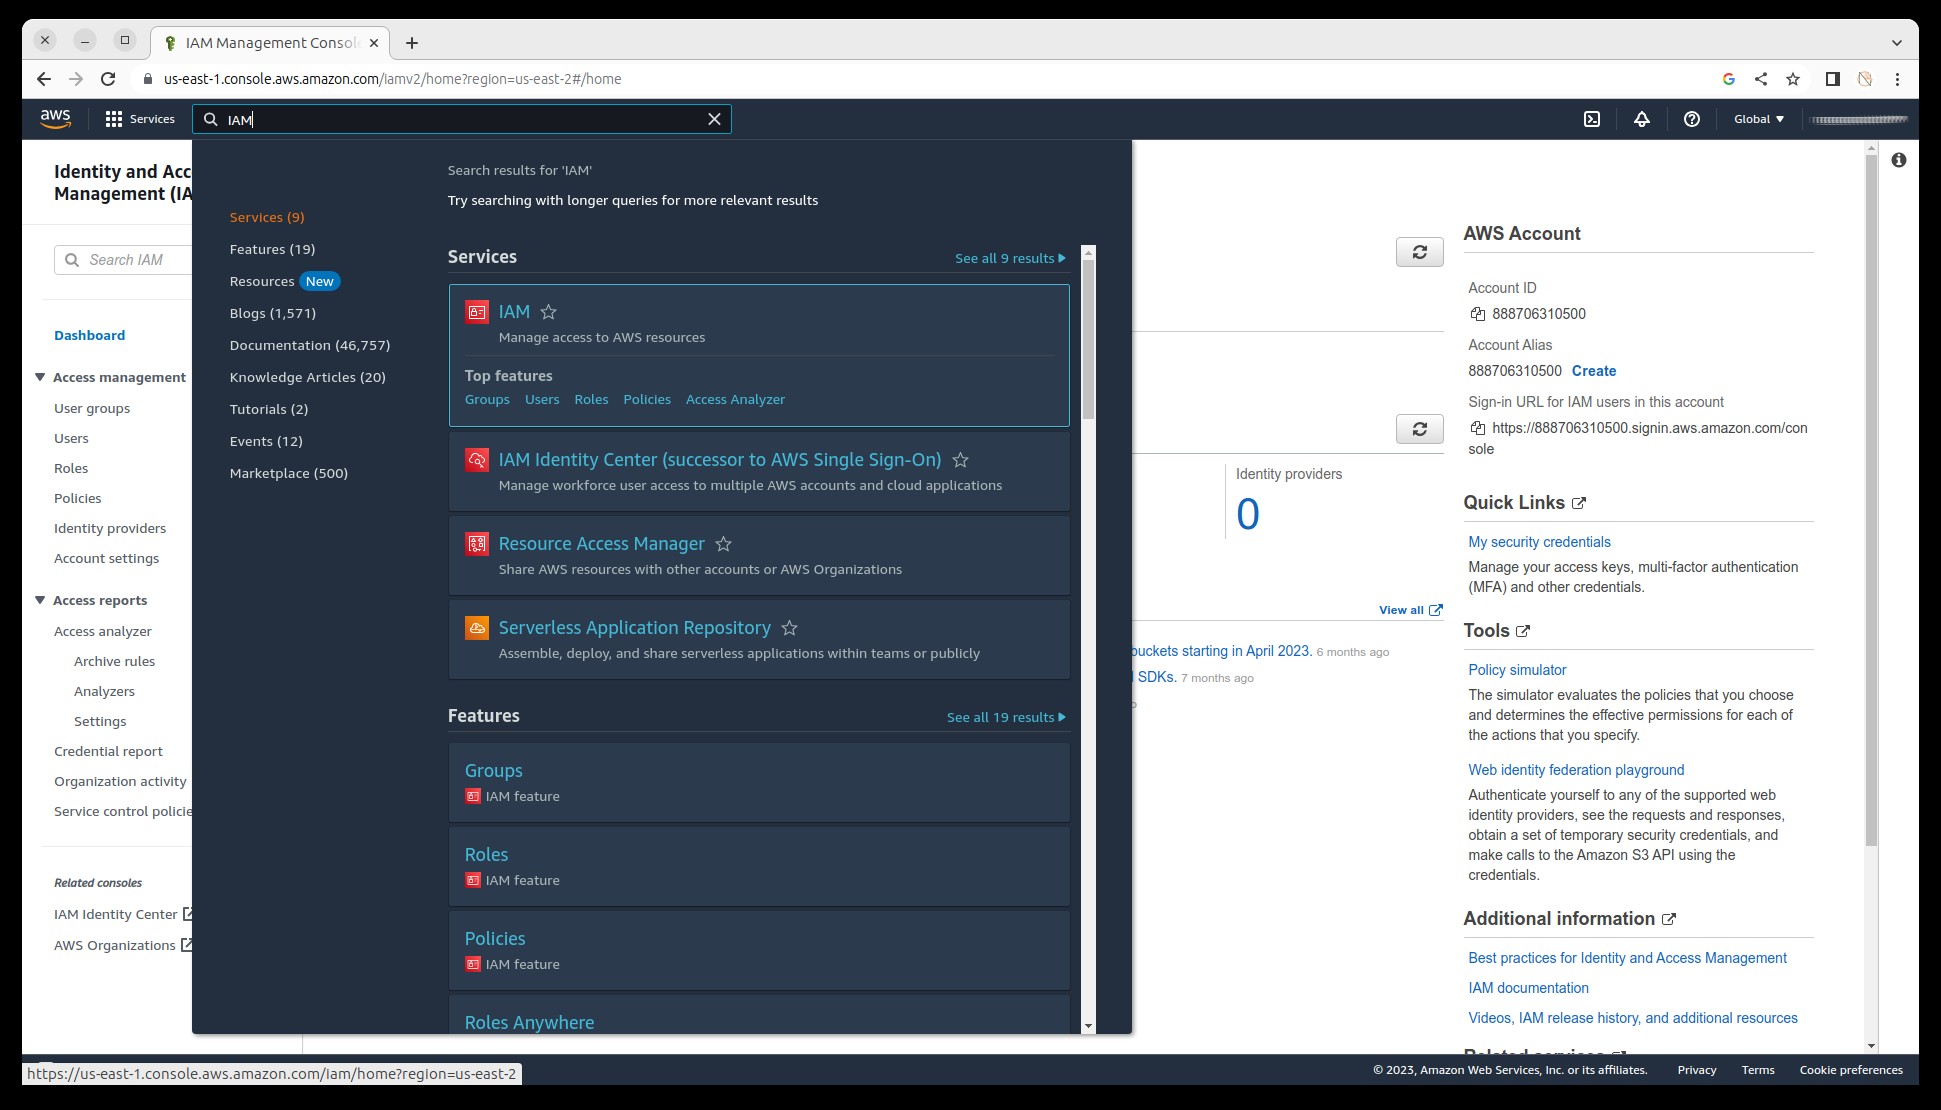Click the Resource Access Manager icon

pos(477,544)
